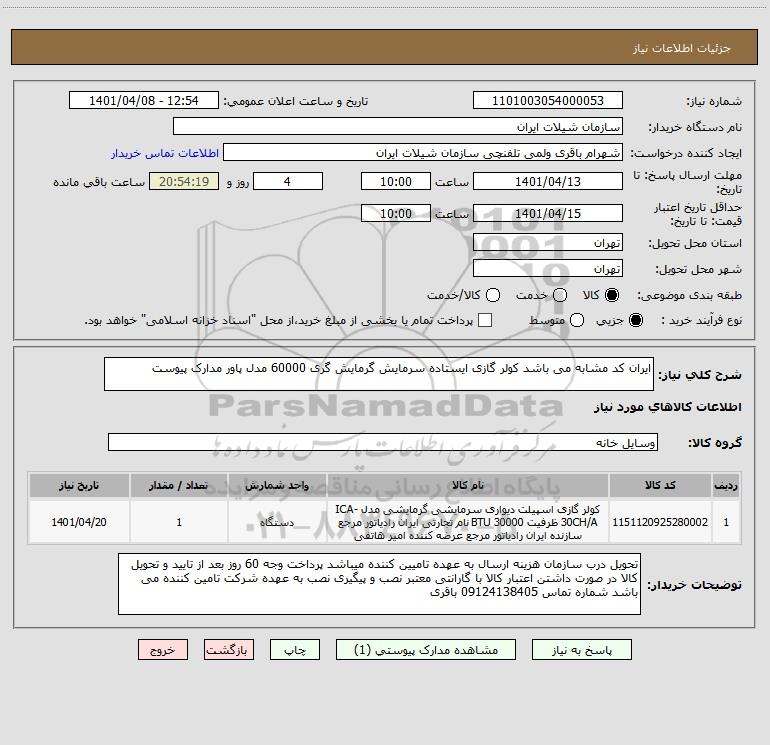This screenshot has height=745, width=770.
Task: Click the کولر گازی اسپیلت item name cell
Action: pyautogui.click(x=468, y=522)
